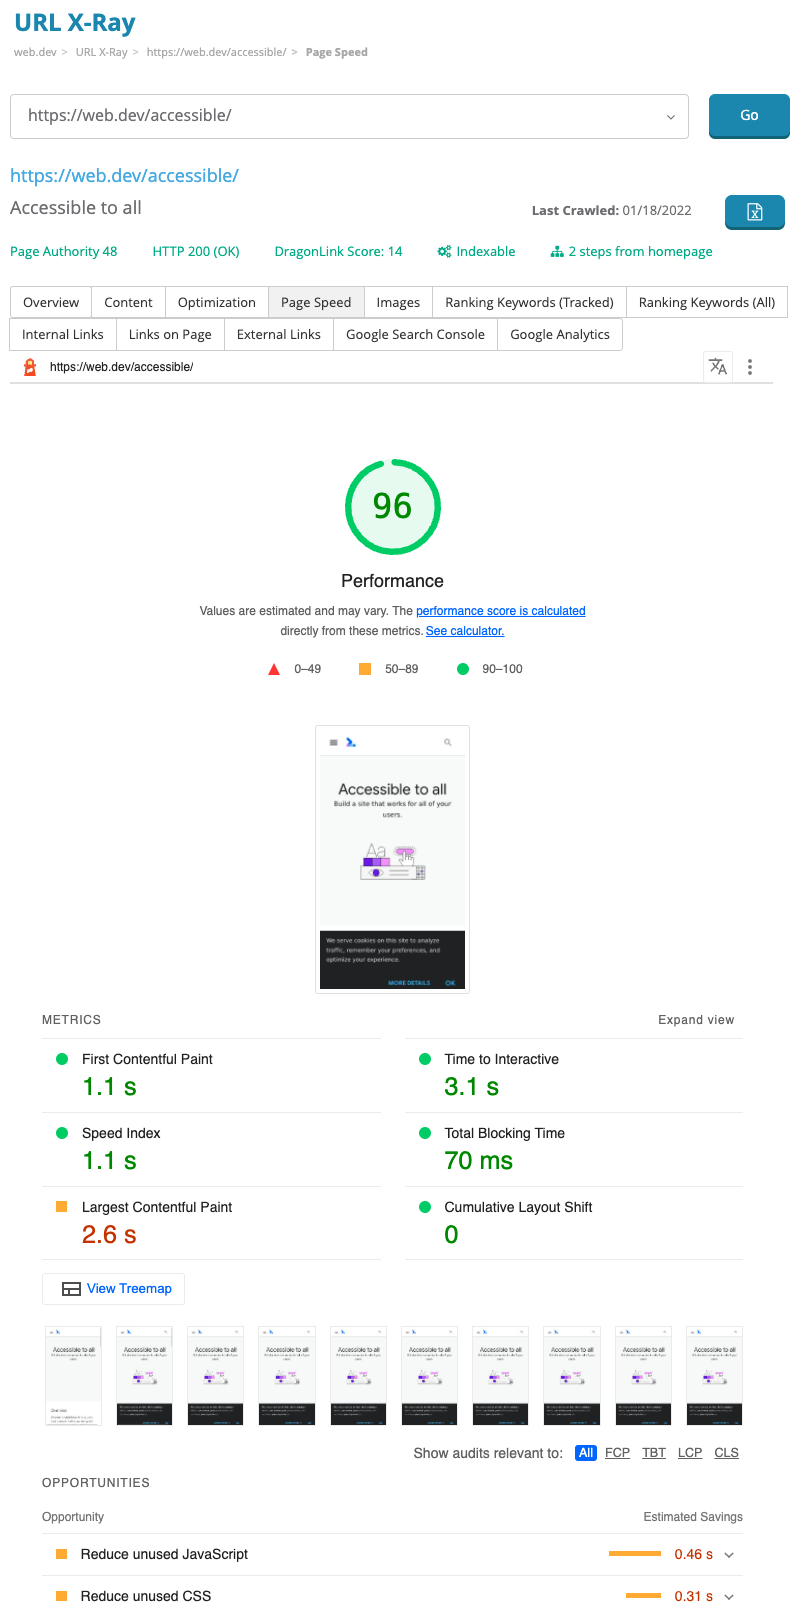The width and height of the screenshot is (803, 1618).
Task: Click the Excel export icon button
Action: (x=754, y=212)
